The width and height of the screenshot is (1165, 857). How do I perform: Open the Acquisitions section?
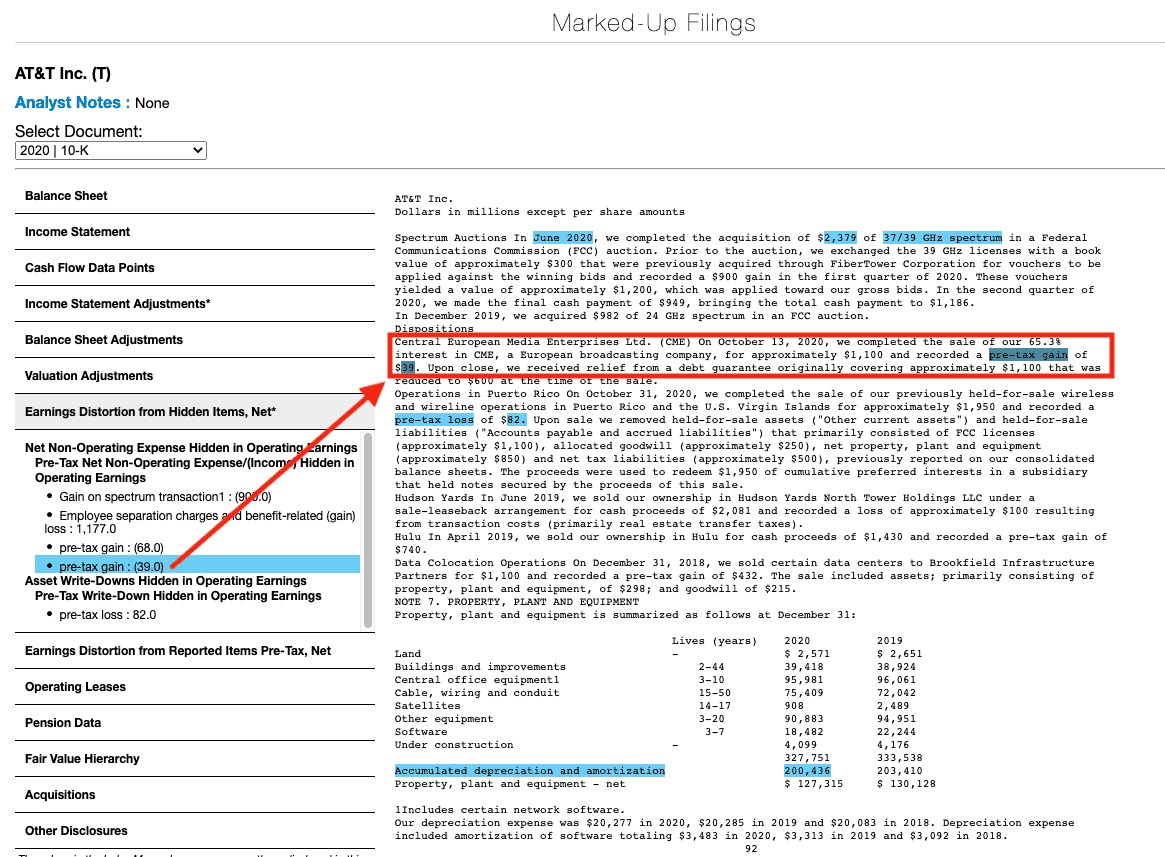click(195, 795)
